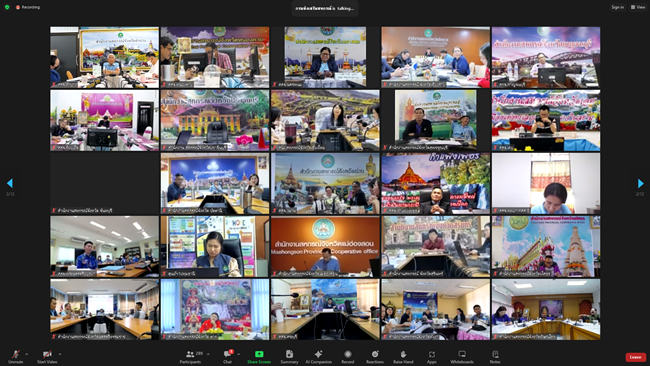650x366 pixels.
Task: Click the green Share Screen icon
Action: [259, 354]
